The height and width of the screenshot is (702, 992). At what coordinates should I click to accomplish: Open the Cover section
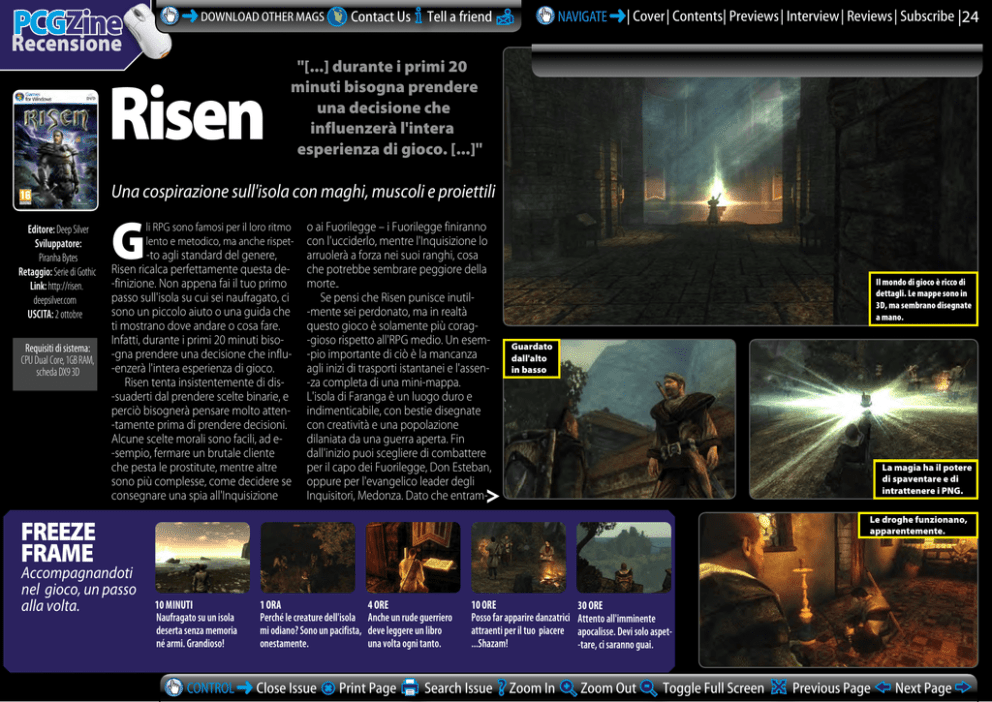tap(648, 16)
